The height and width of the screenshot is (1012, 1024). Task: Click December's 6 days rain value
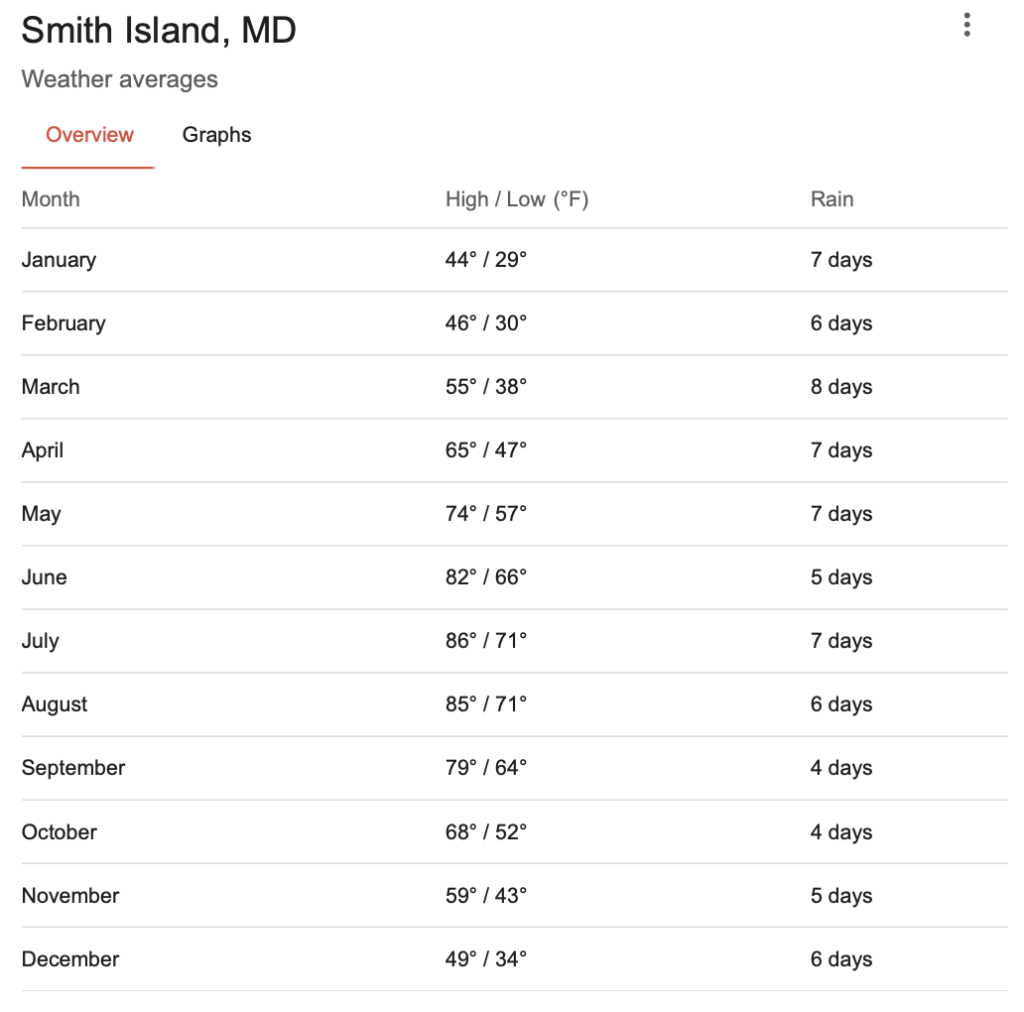(841, 959)
